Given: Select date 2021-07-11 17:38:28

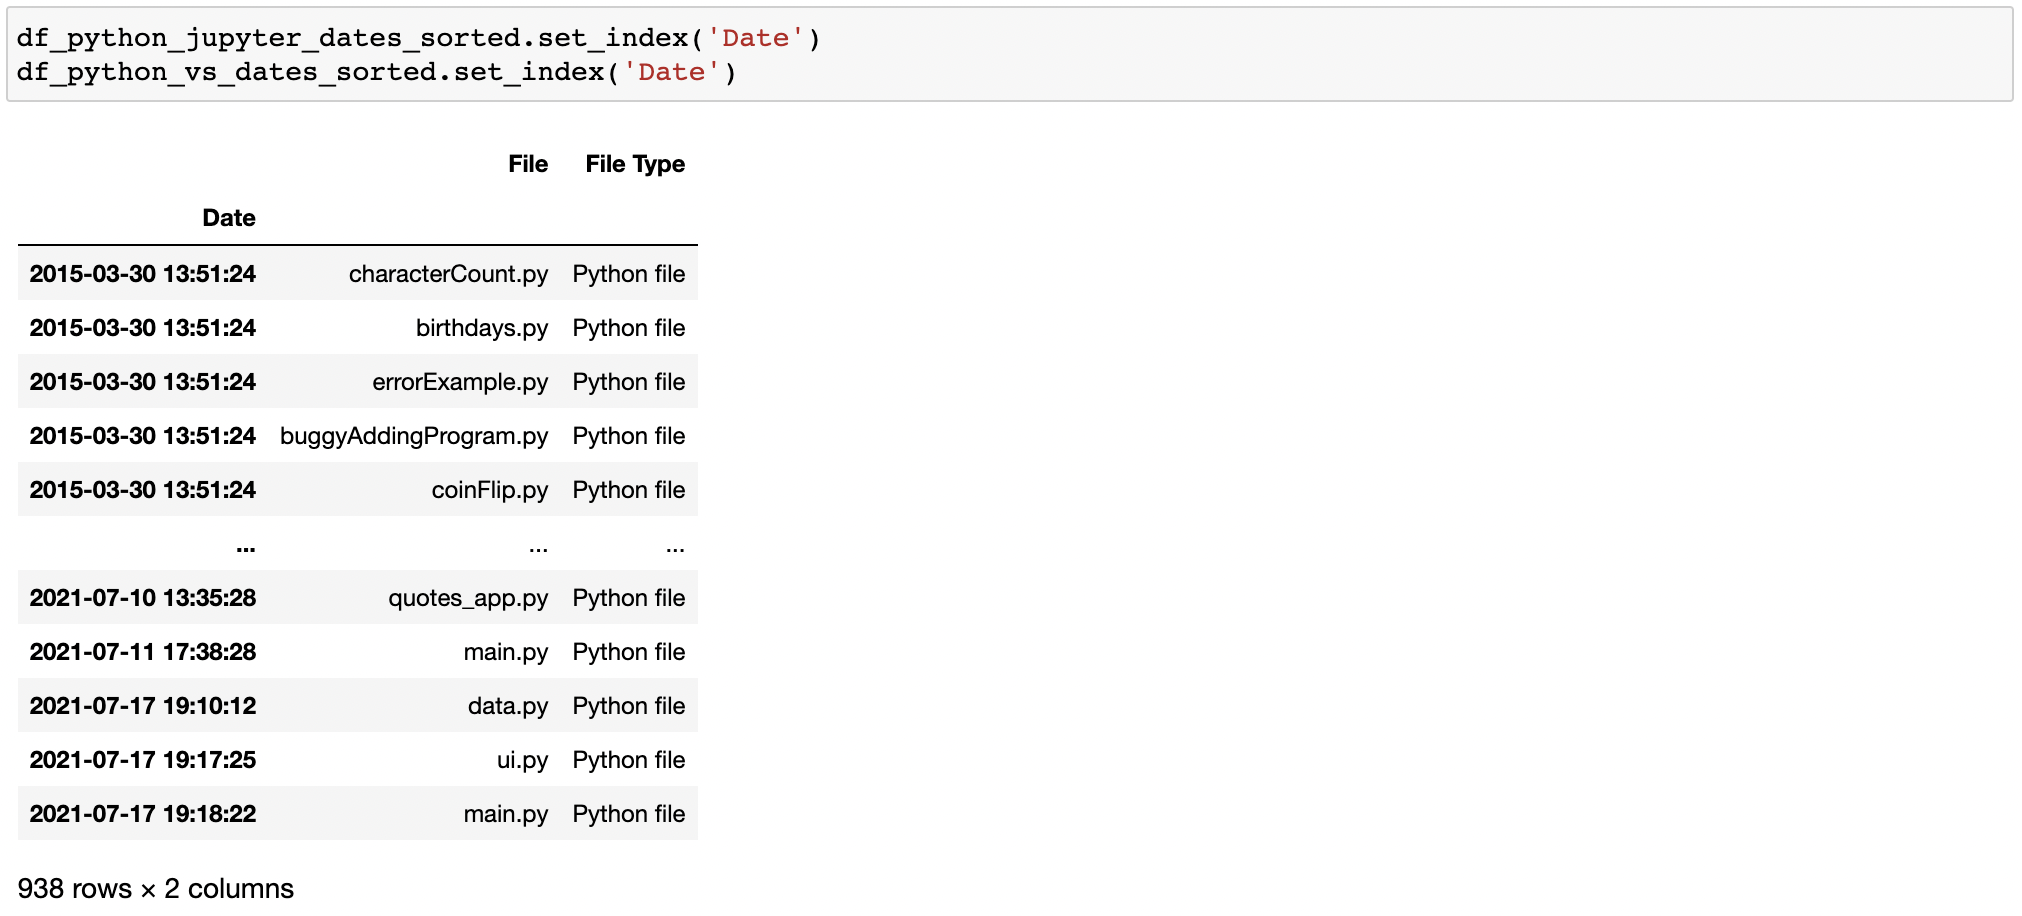Looking at the screenshot, I should coord(143,652).
